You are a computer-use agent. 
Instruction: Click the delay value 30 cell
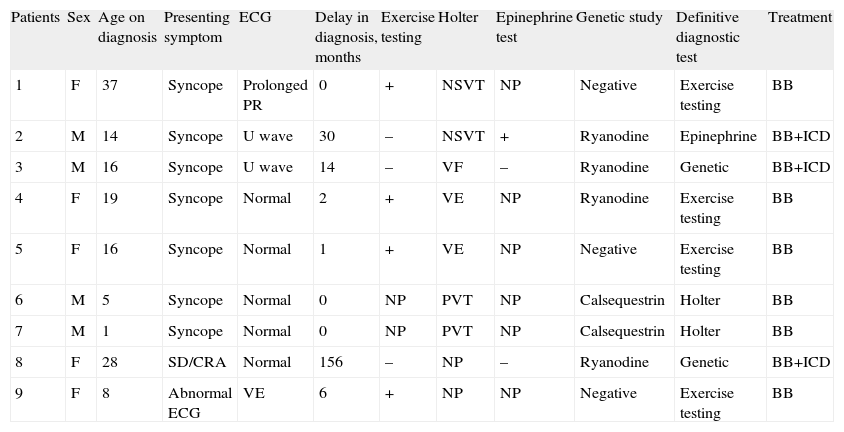coord(327,136)
